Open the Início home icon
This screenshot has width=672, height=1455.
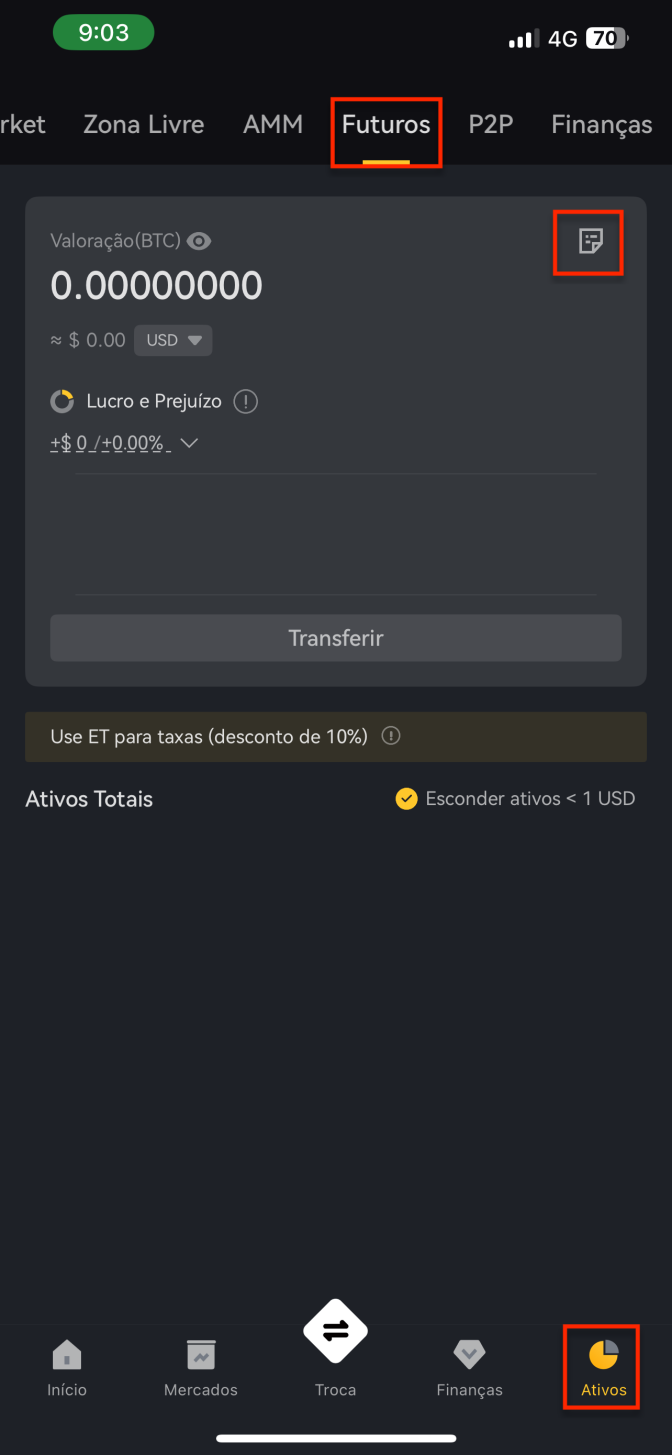67,1355
